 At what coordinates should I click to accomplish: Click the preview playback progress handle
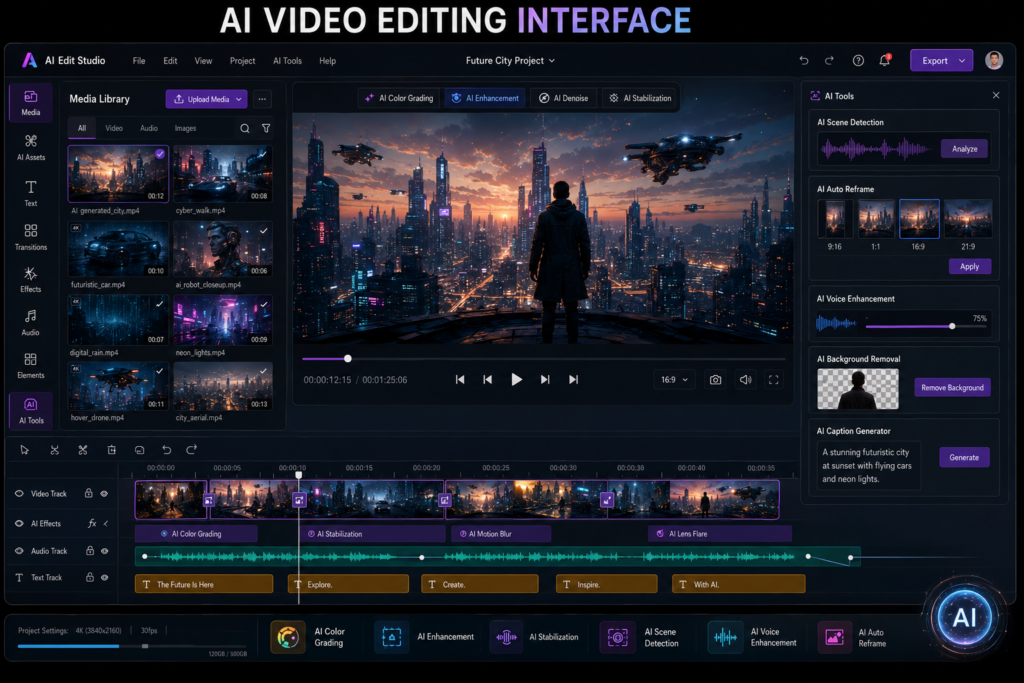(x=348, y=358)
